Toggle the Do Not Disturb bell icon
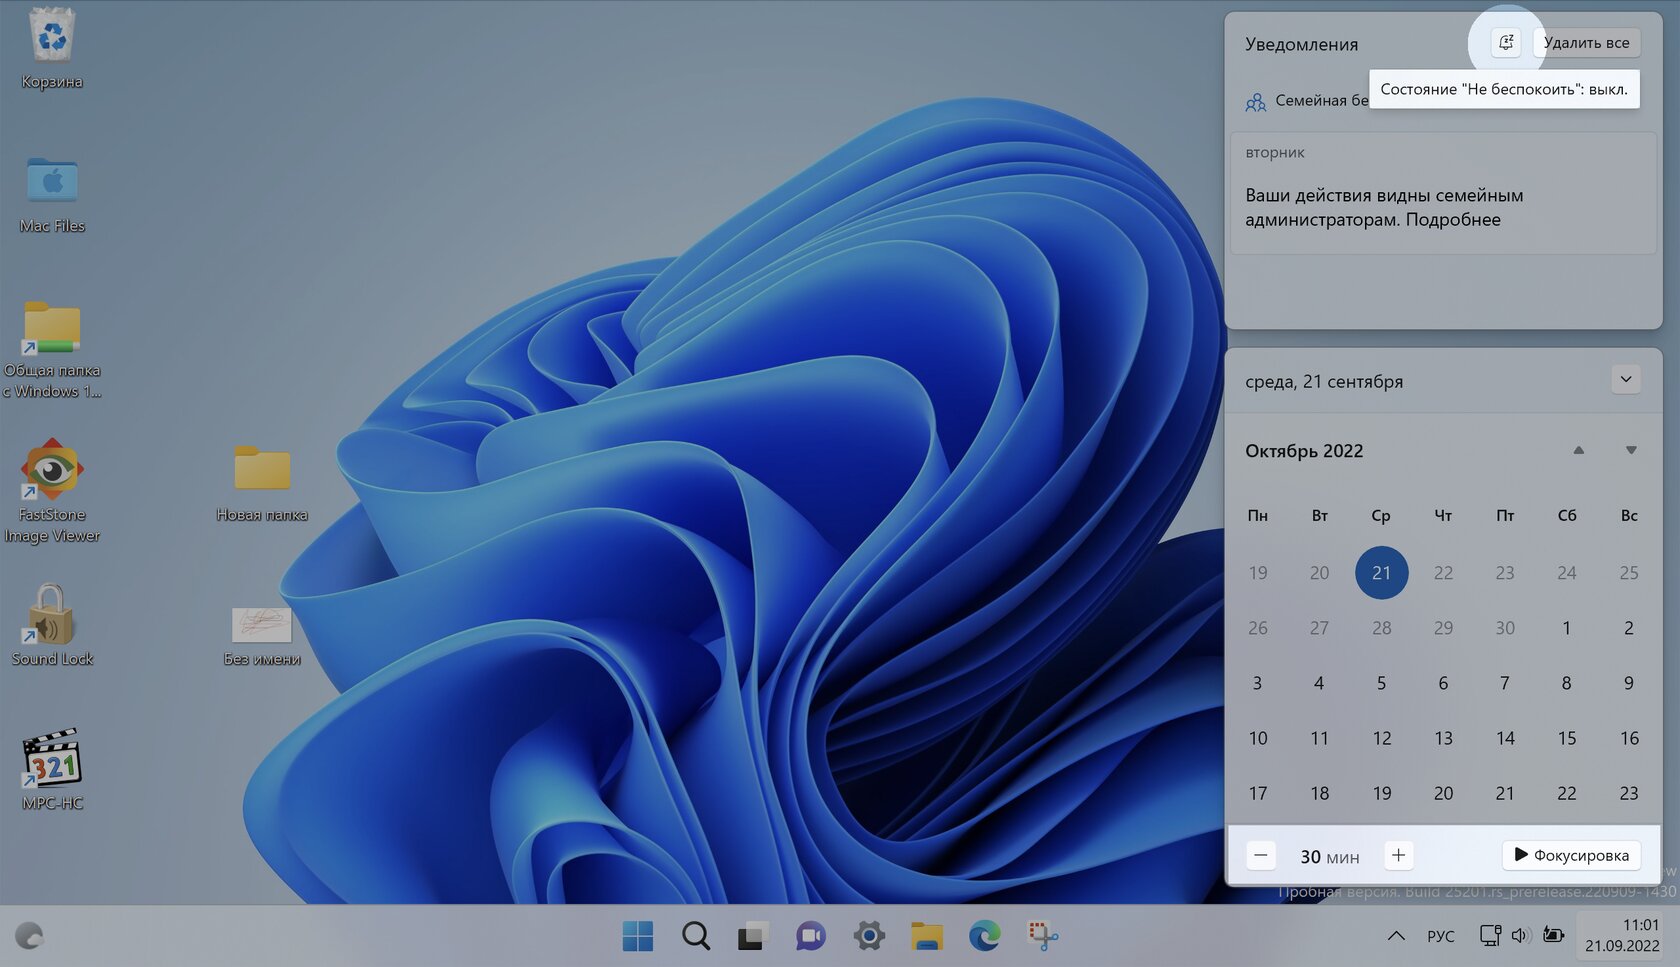Viewport: 1680px width, 967px height. pos(1505,42)
